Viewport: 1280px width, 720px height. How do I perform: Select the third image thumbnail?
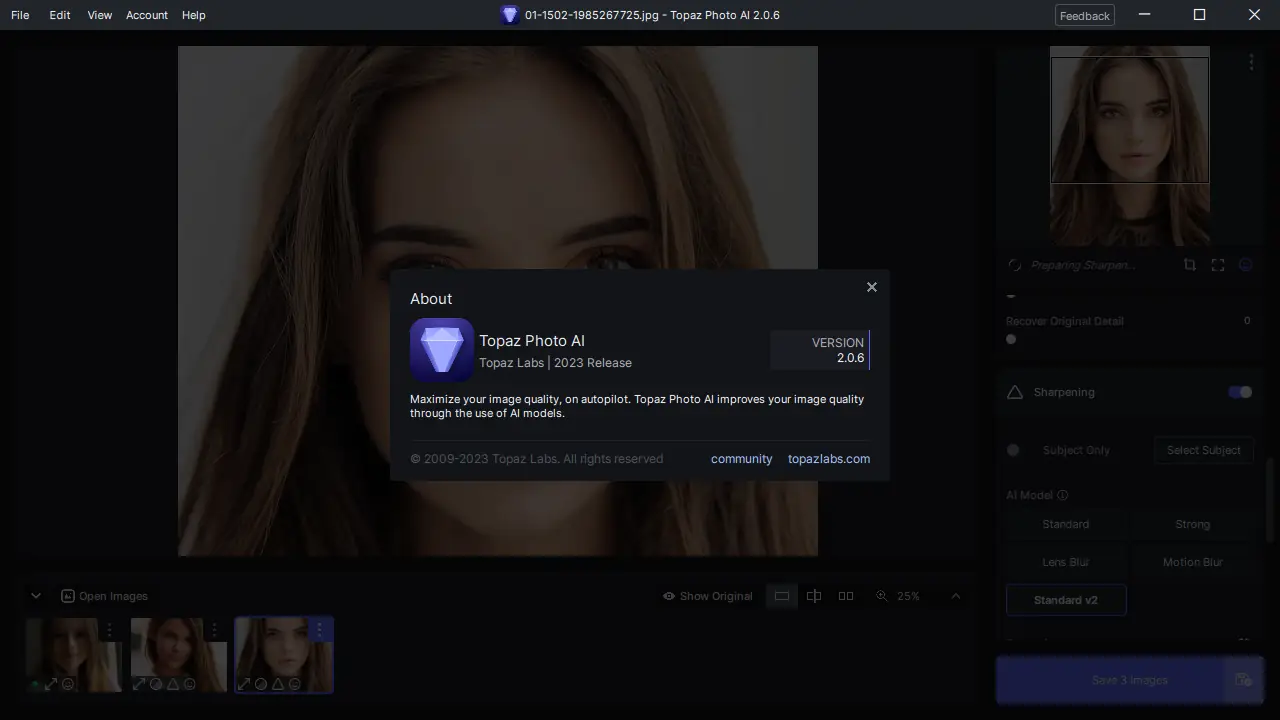[x=284, y=655]
